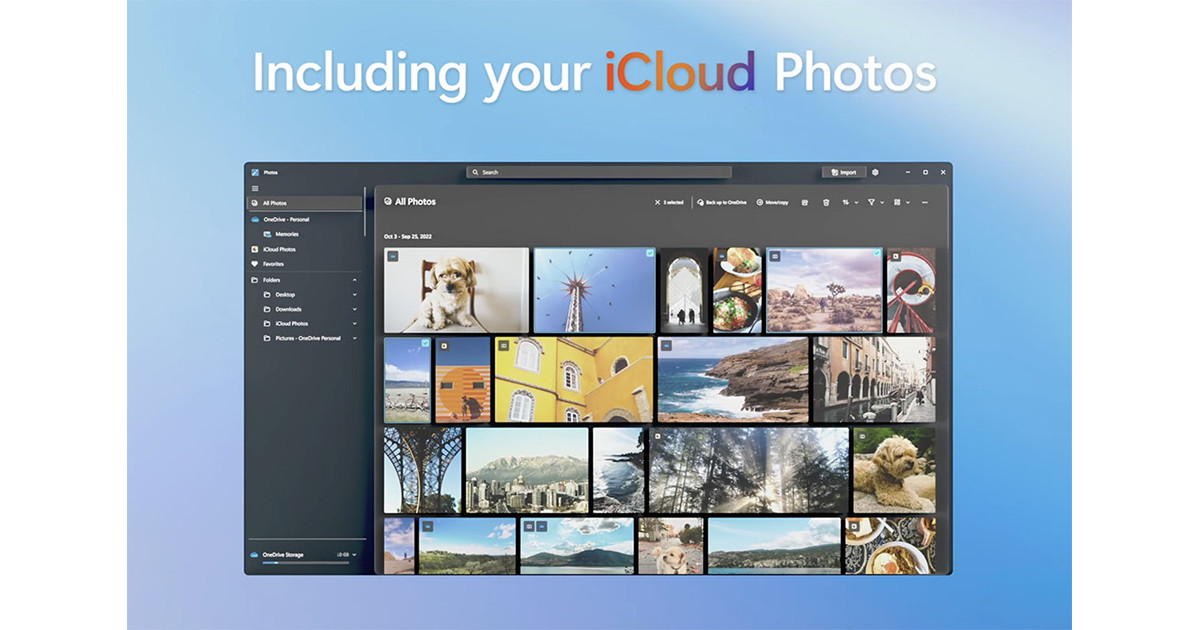Open the fluffy dog lying down photo
The image size is (1200, 630).
pyautogui.click(x=894, y=470)
